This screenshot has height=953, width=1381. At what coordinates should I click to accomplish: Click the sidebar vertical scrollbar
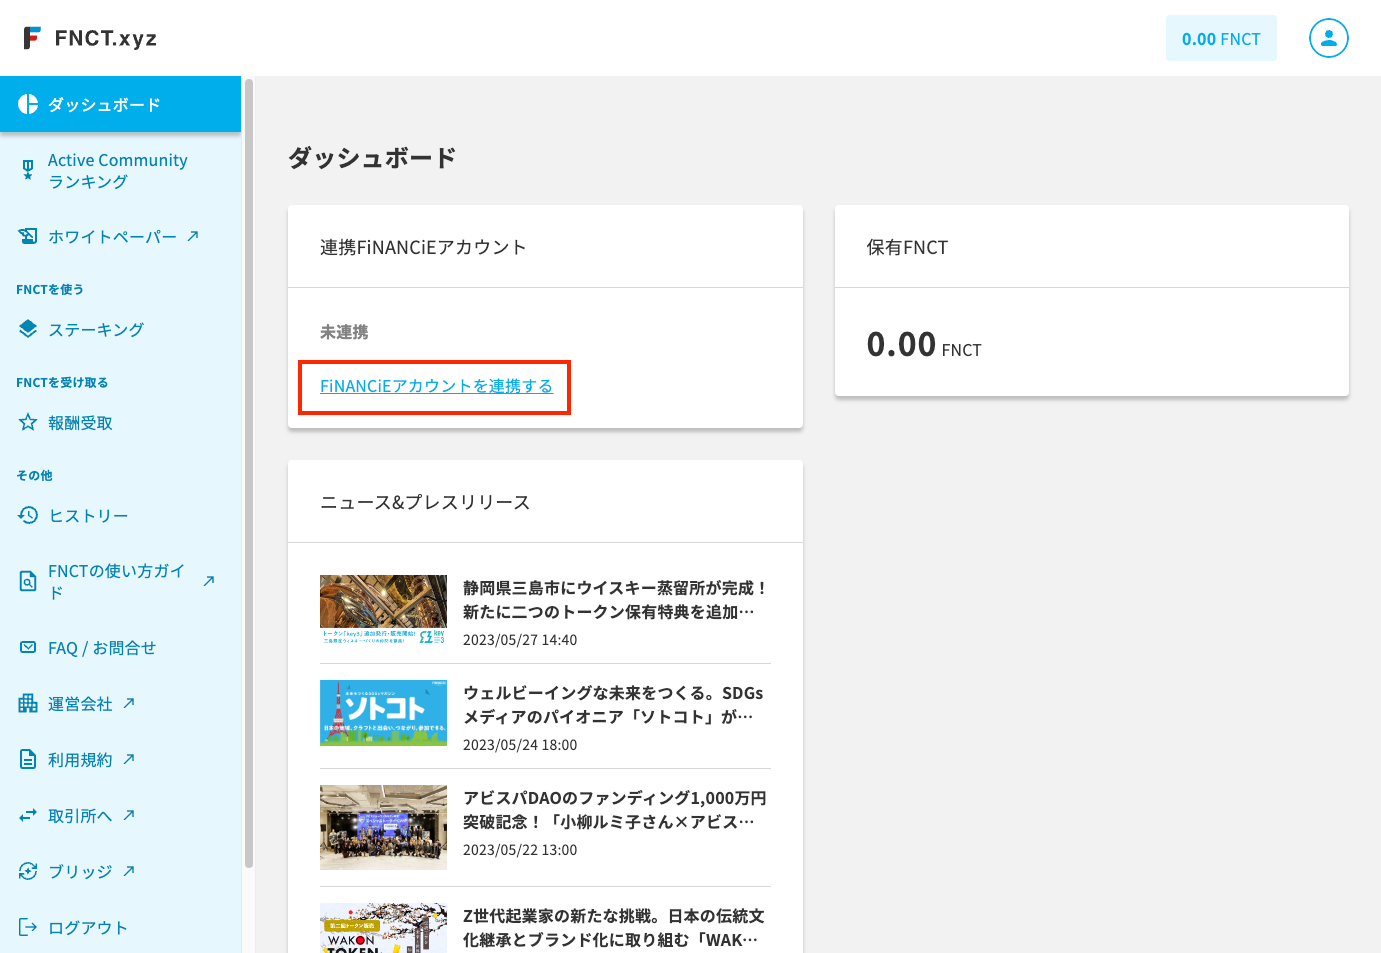click(x=249, y=473)
